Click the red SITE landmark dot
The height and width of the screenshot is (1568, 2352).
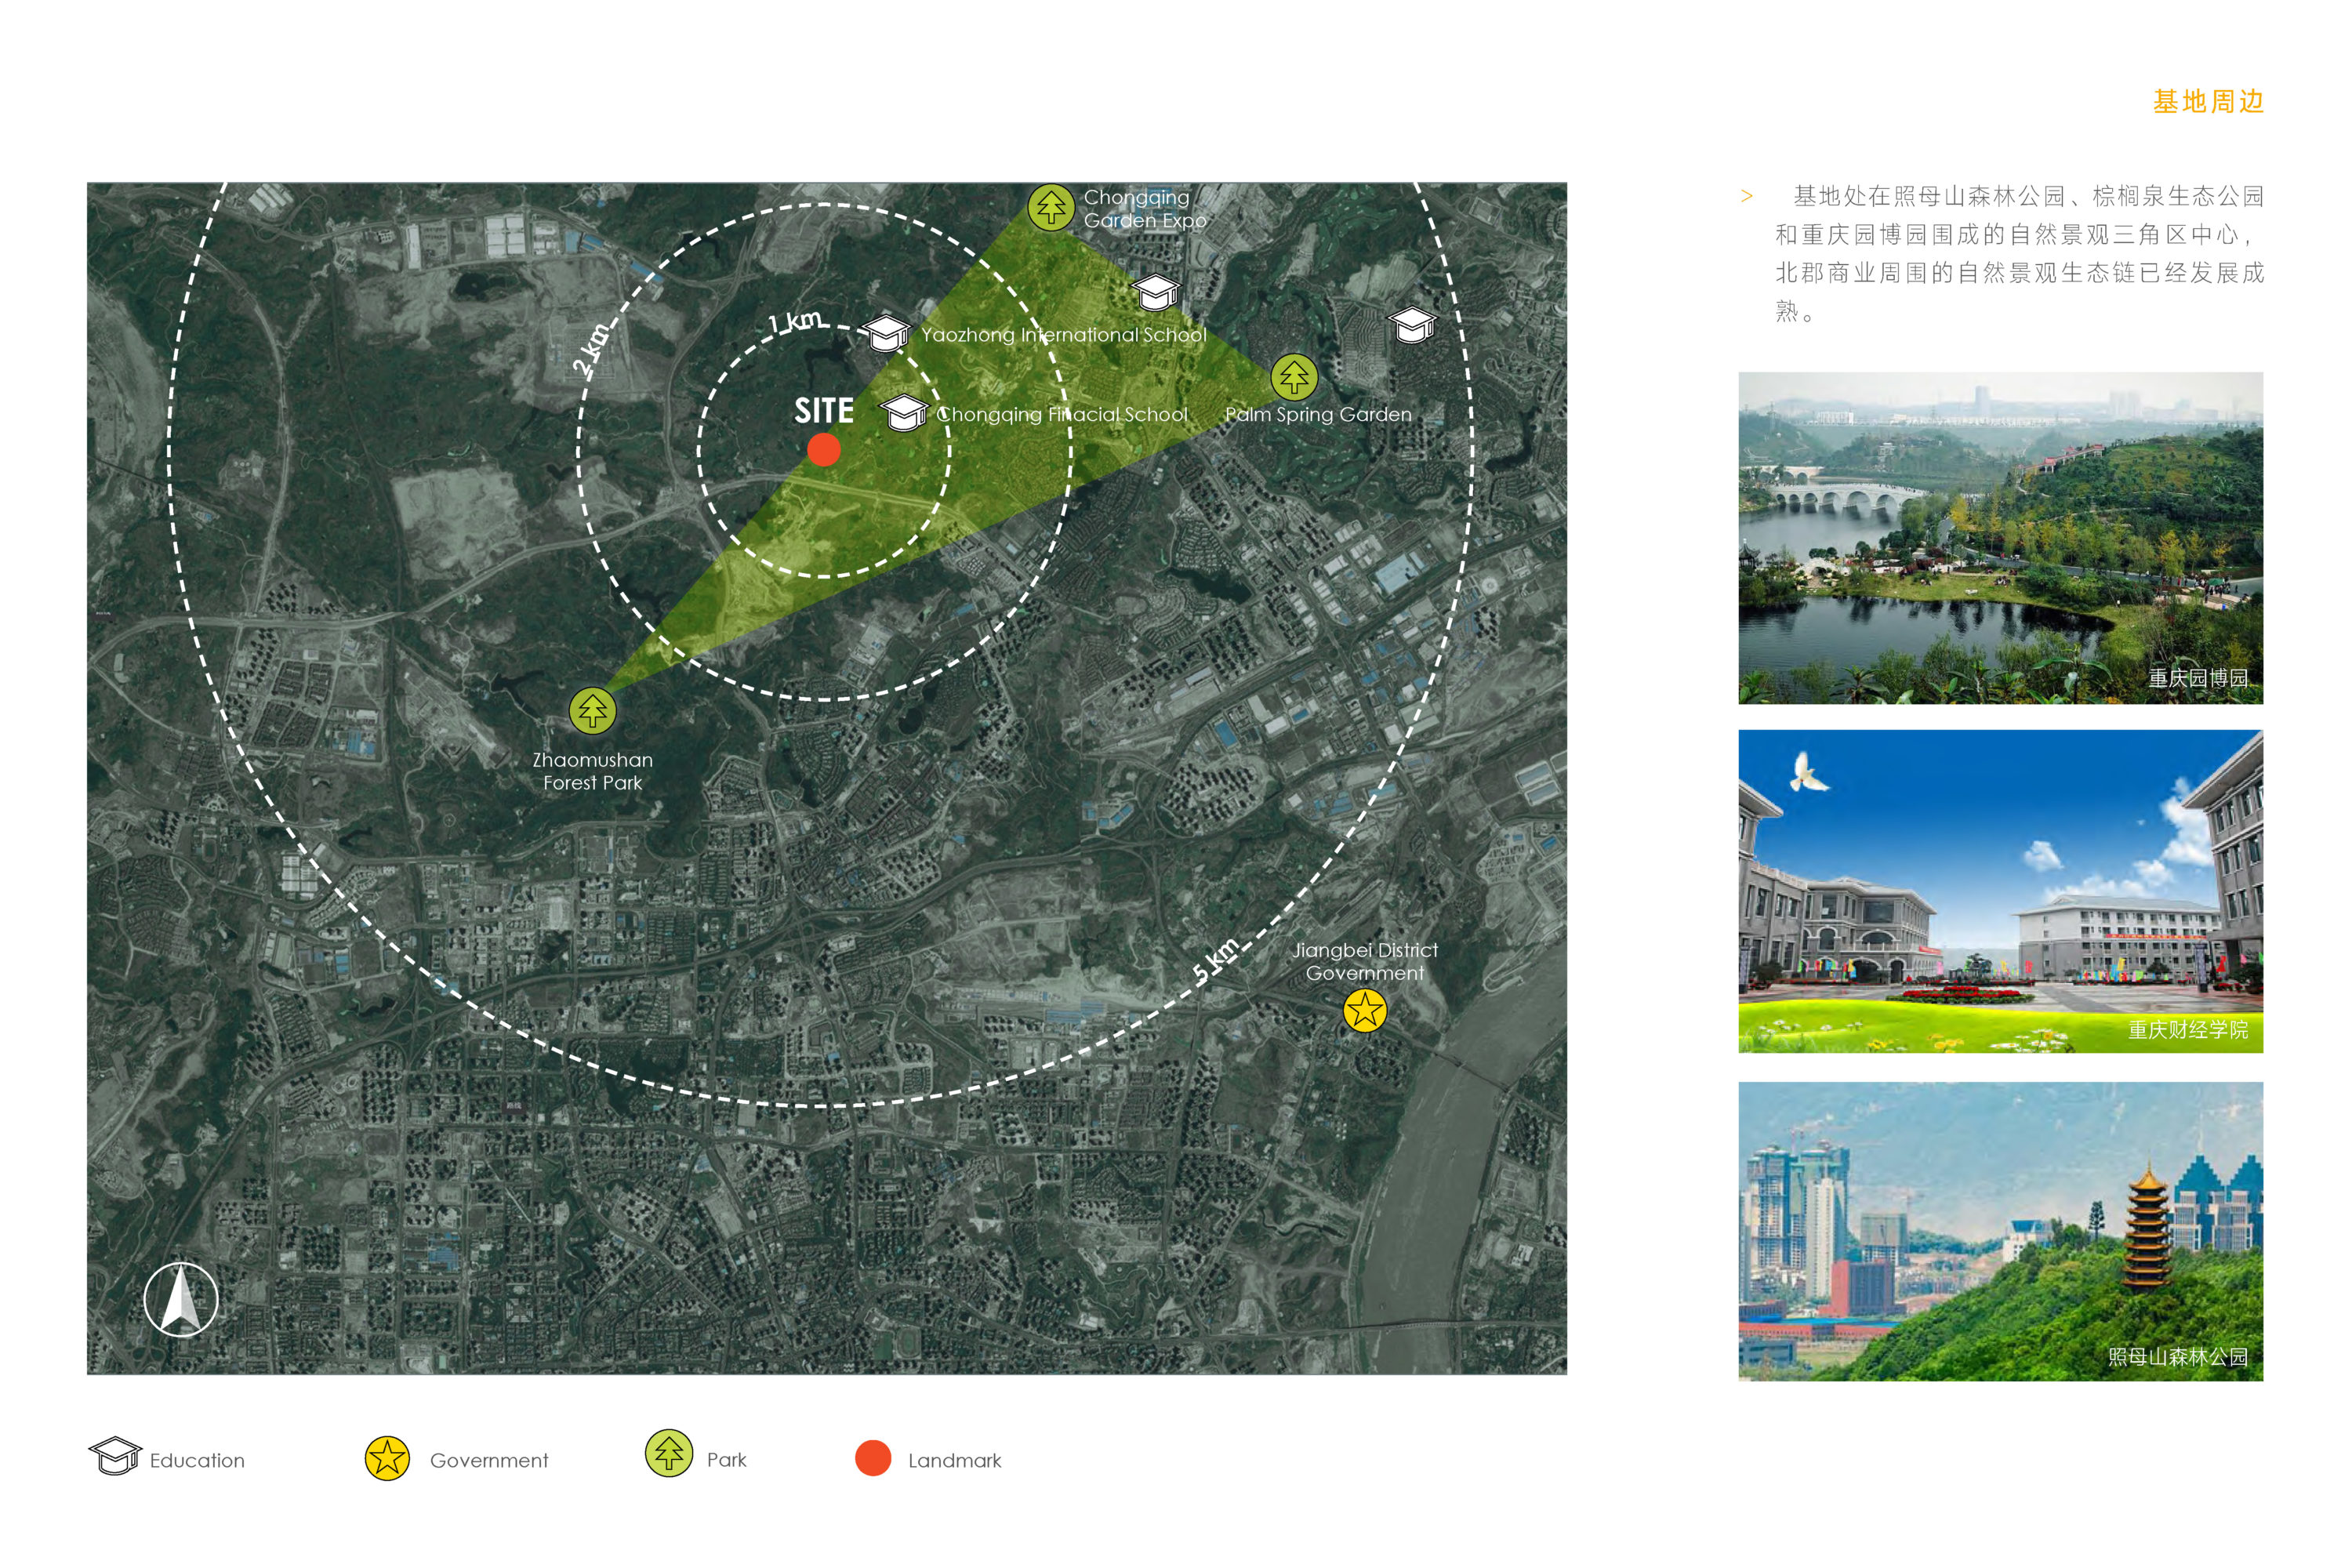point(823,450)
